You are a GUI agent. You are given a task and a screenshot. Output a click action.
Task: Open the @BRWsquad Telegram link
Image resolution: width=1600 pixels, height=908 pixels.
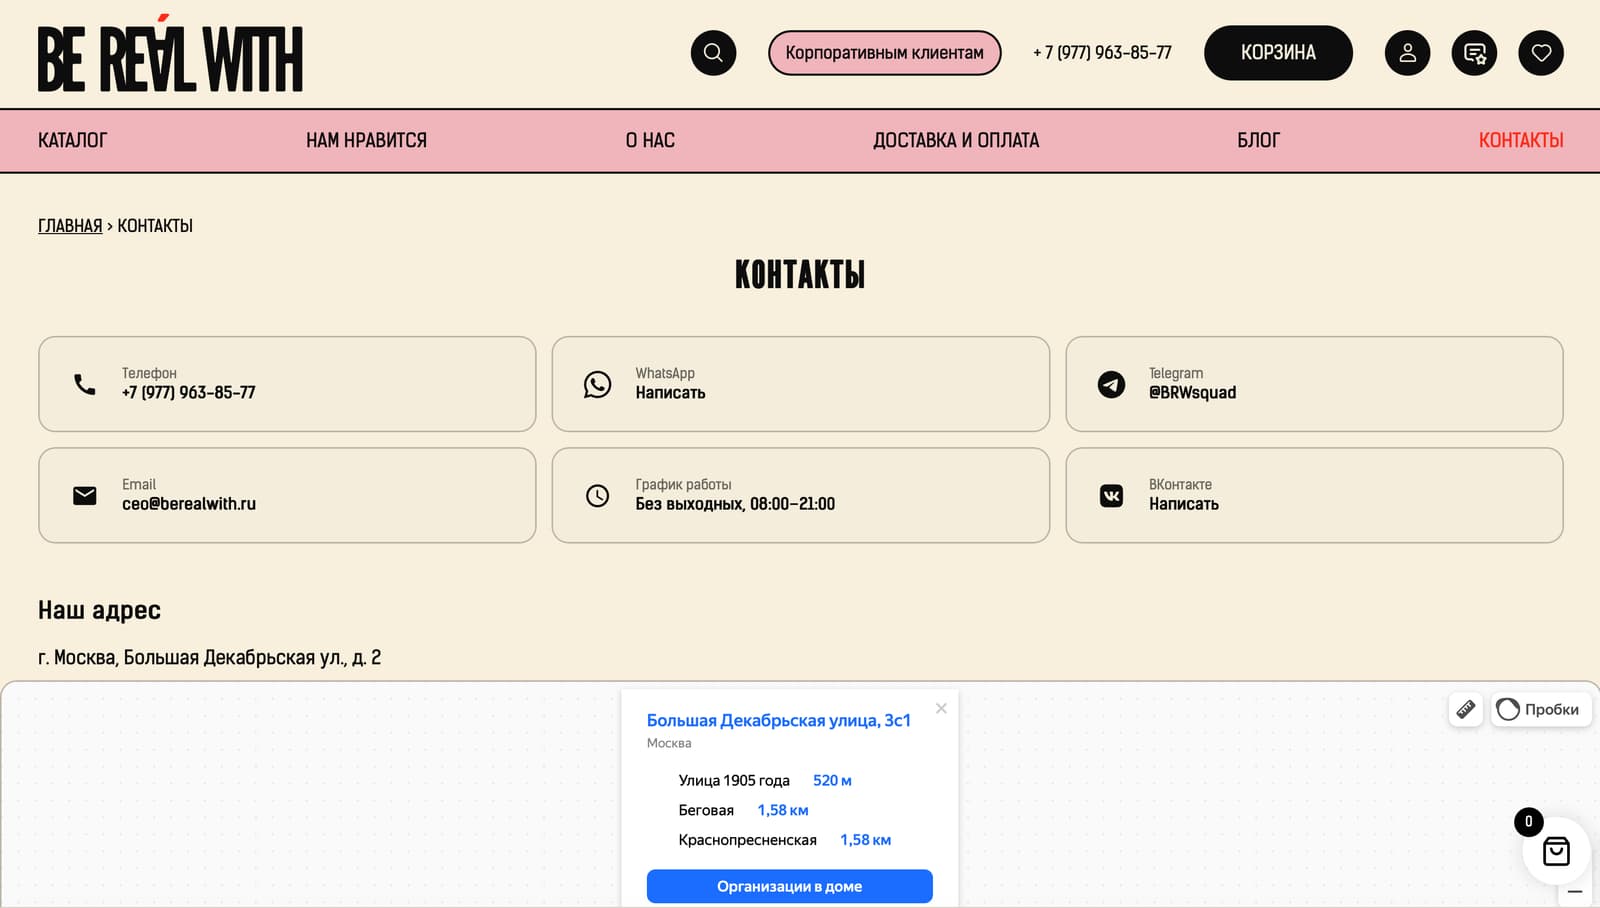tap(1192, 393)
